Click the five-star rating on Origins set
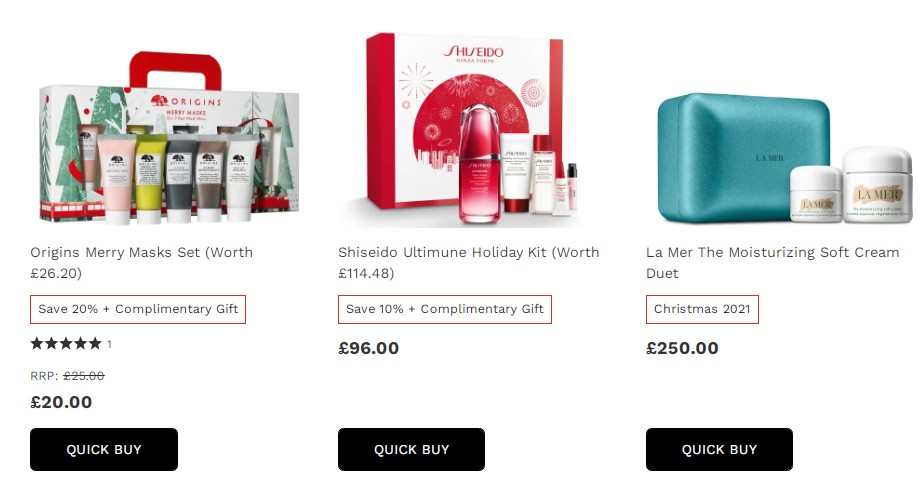Image resolution: width=924 pixels, height=482 pixels. (66, 344)
